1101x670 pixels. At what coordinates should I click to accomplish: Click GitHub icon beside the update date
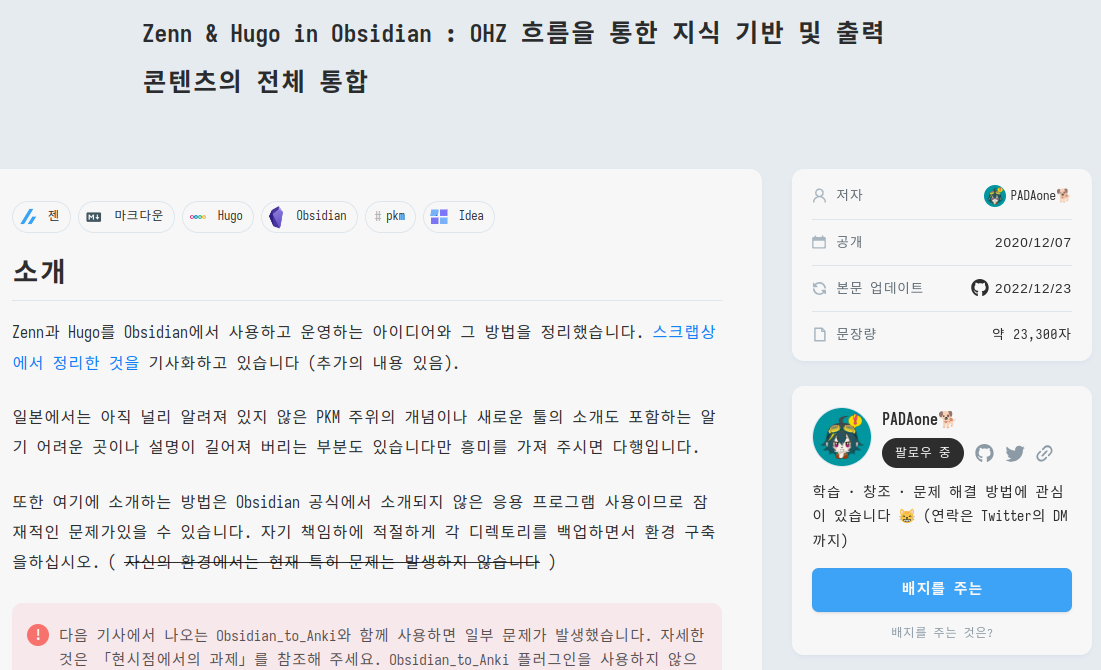[x=980, y=288]
